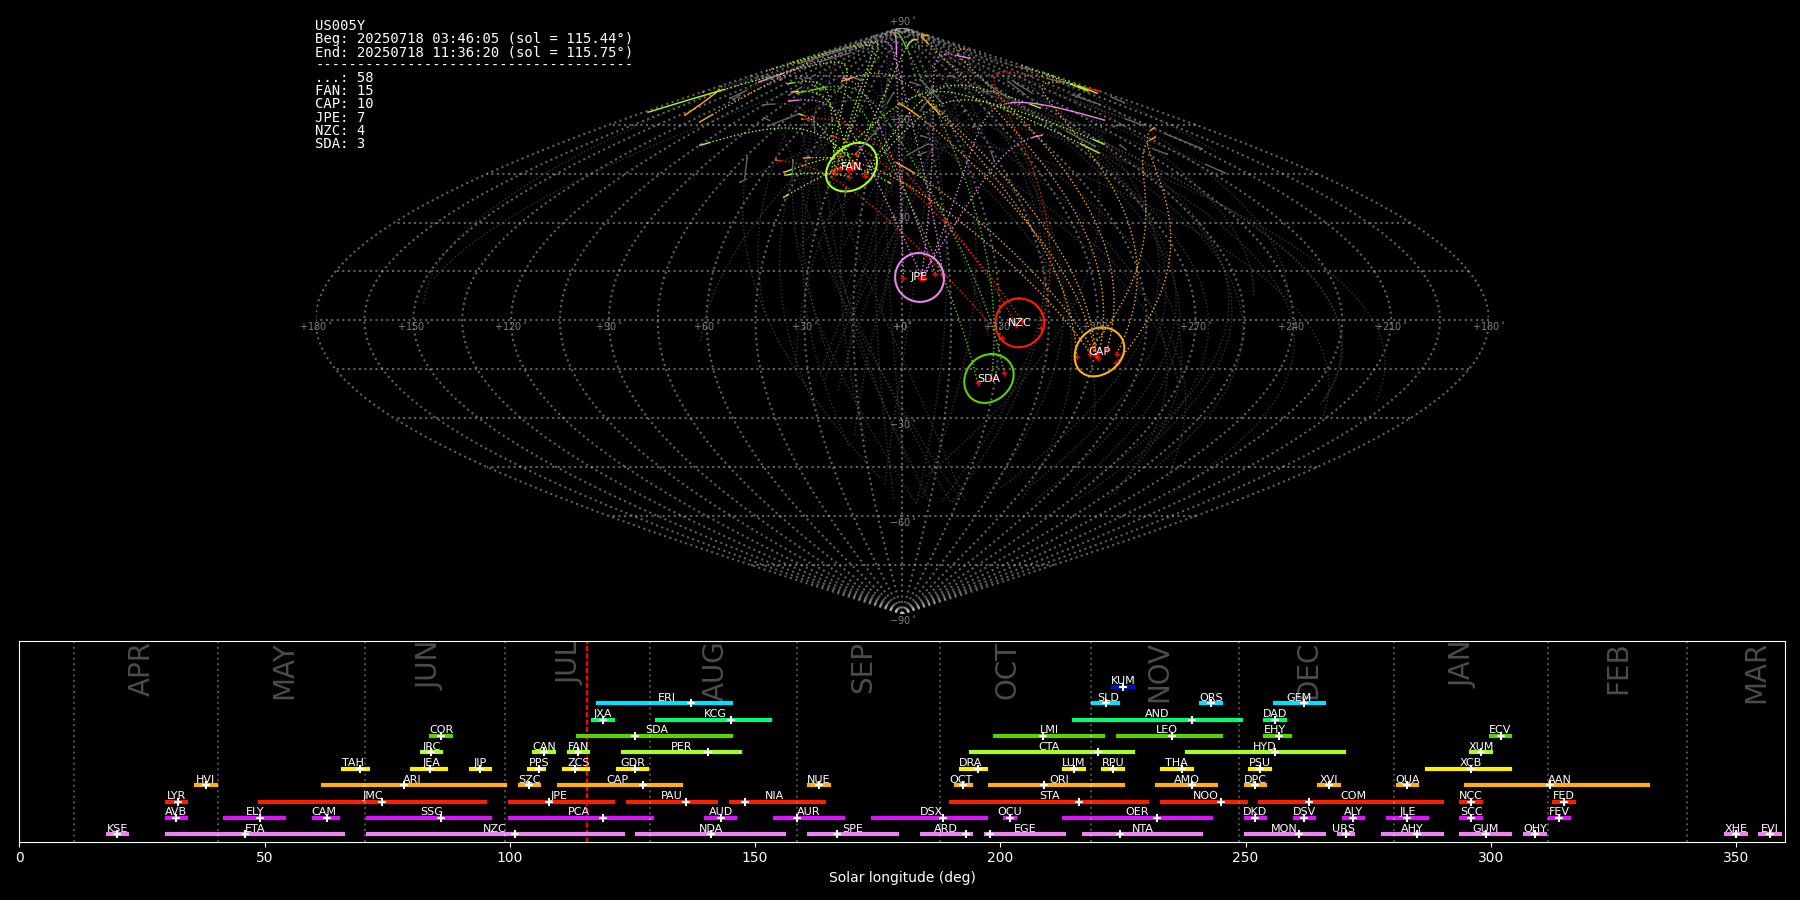Click the PCA shower bar in timeline
Screen dimensions: 1800x900
click(580, 818)
